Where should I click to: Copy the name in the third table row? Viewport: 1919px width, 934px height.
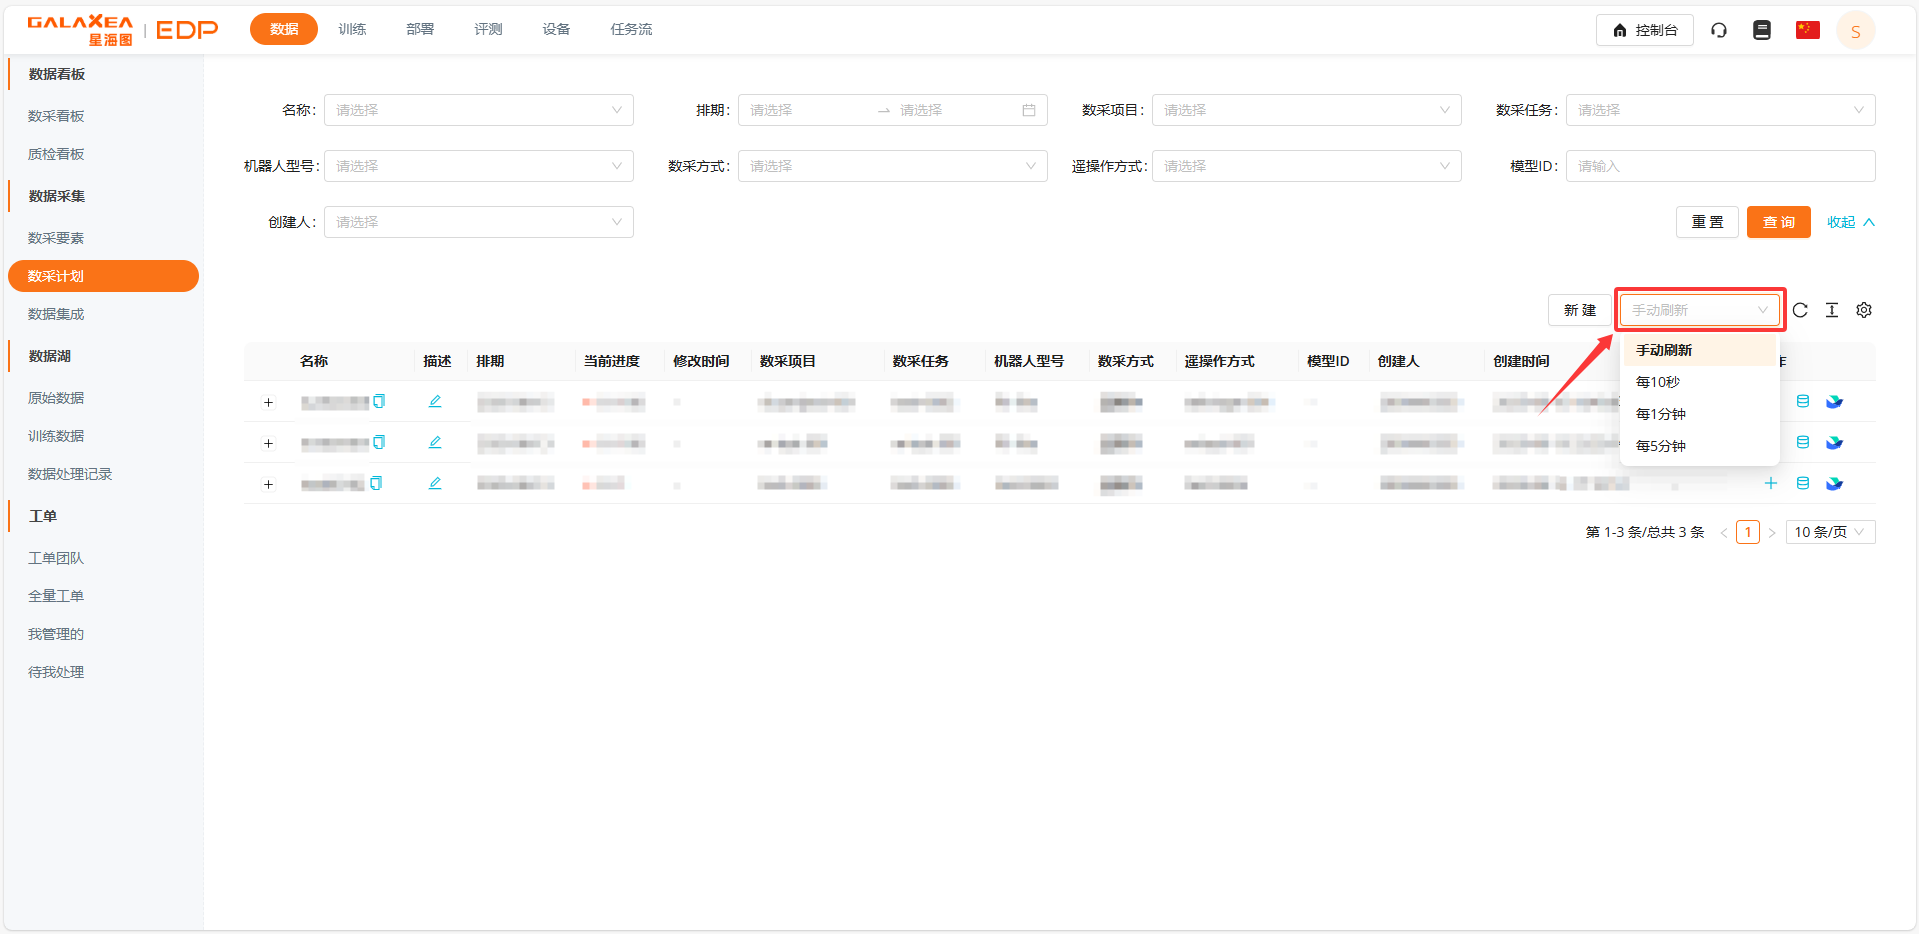(376, 483)
